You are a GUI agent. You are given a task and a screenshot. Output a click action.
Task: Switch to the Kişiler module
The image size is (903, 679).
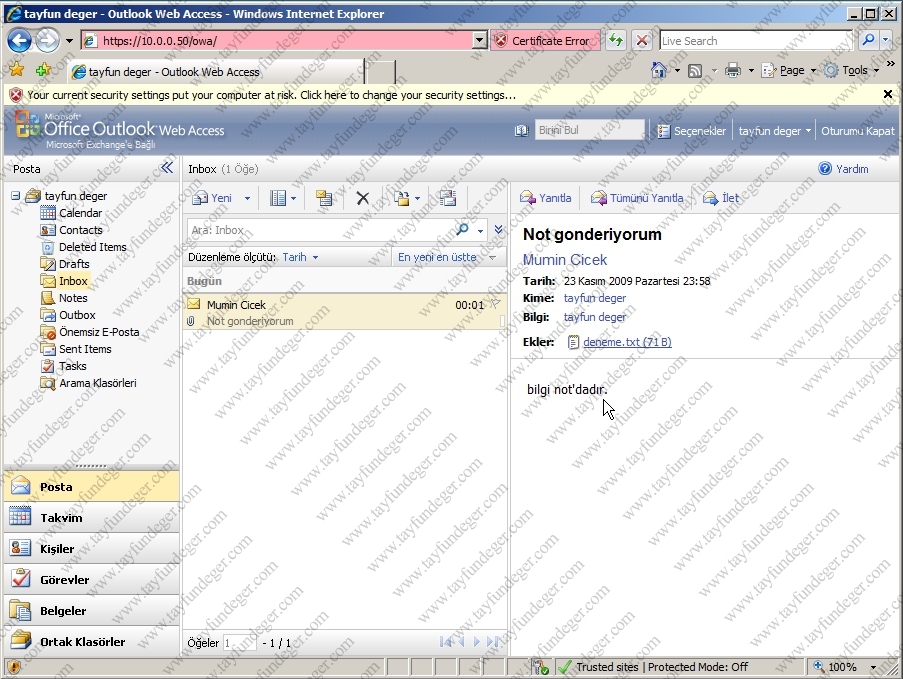pyautogui.click(x=92, y=548)
